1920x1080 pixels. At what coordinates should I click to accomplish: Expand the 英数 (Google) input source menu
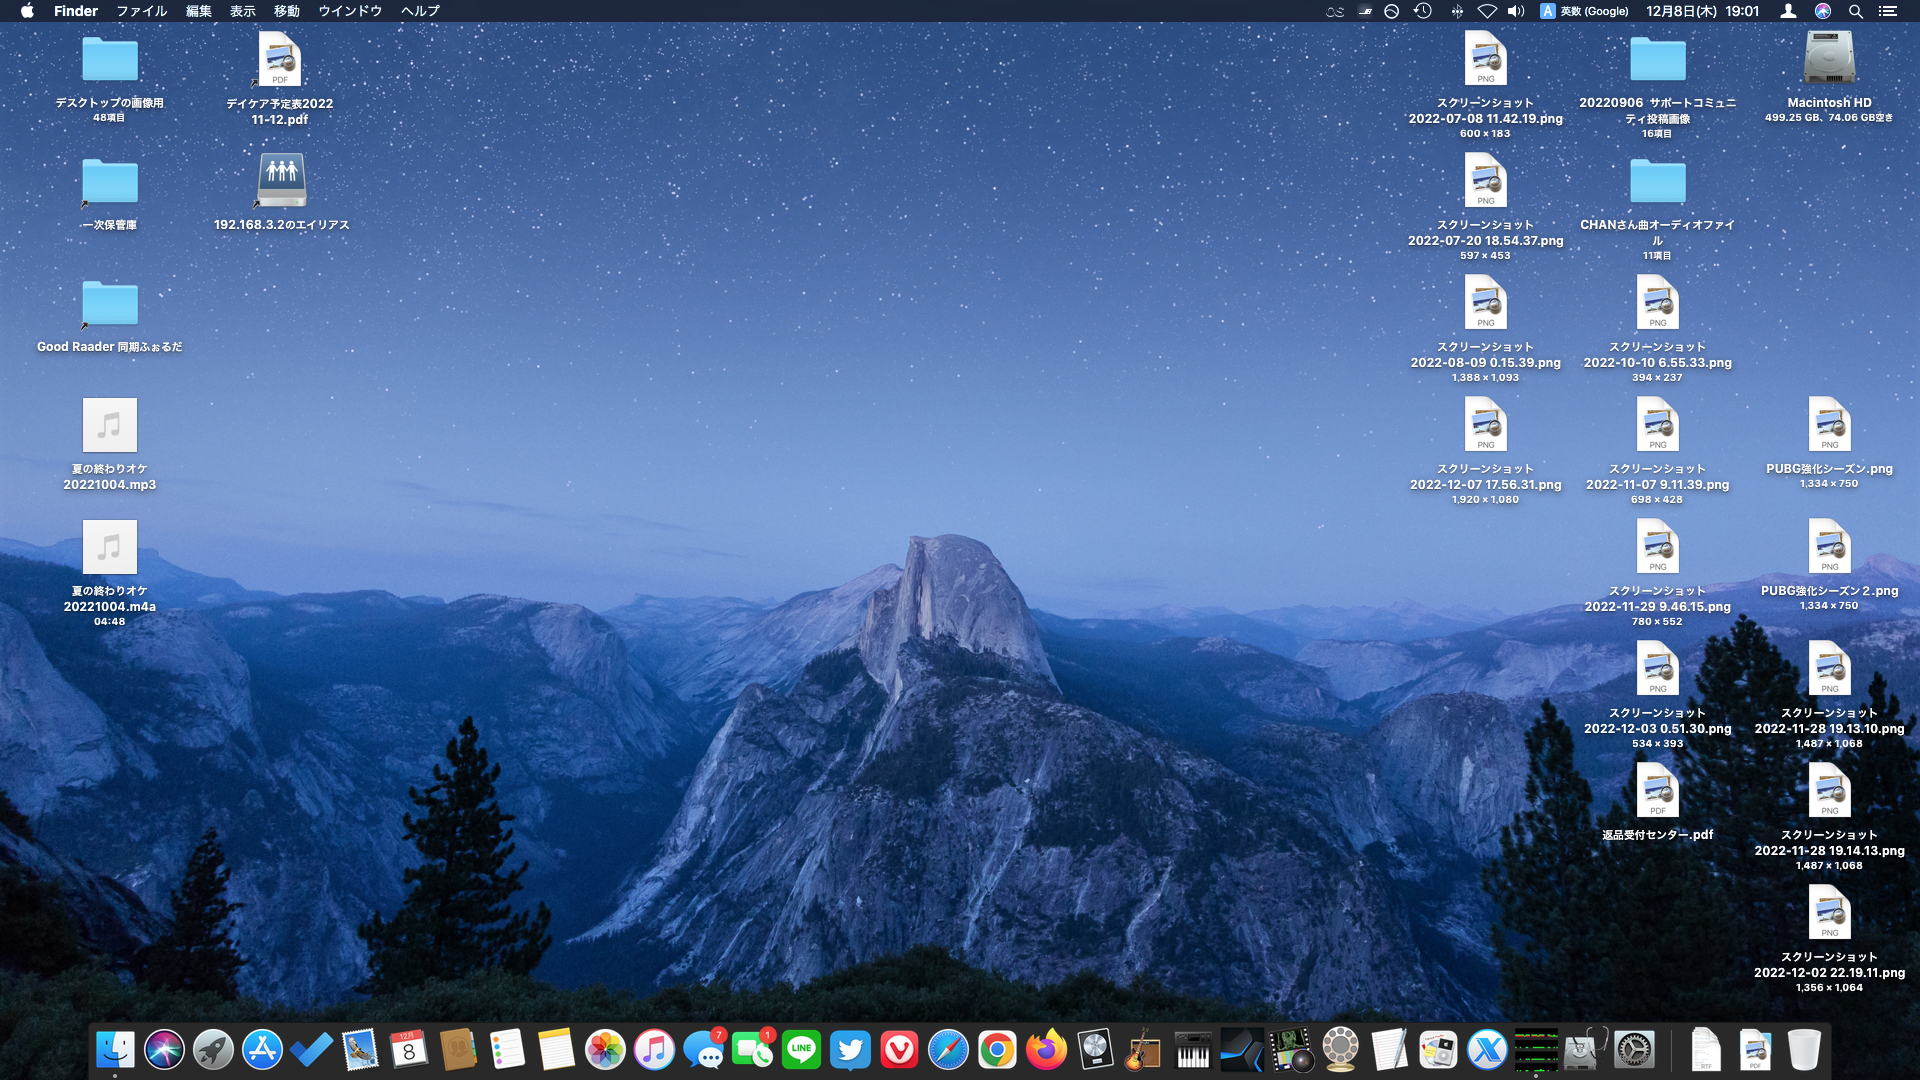pos(1585,11)
